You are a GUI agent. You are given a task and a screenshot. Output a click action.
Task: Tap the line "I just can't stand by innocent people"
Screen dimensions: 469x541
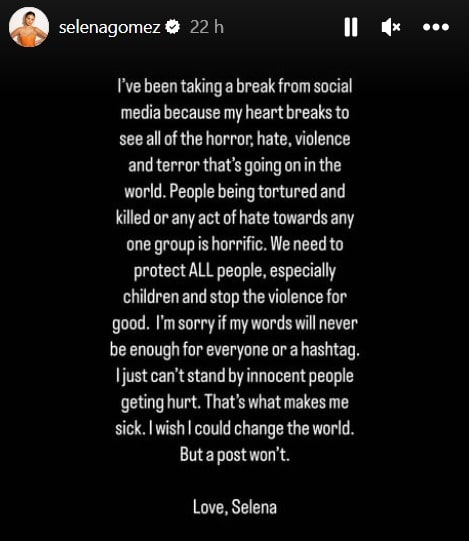click(x=235, y=376)
